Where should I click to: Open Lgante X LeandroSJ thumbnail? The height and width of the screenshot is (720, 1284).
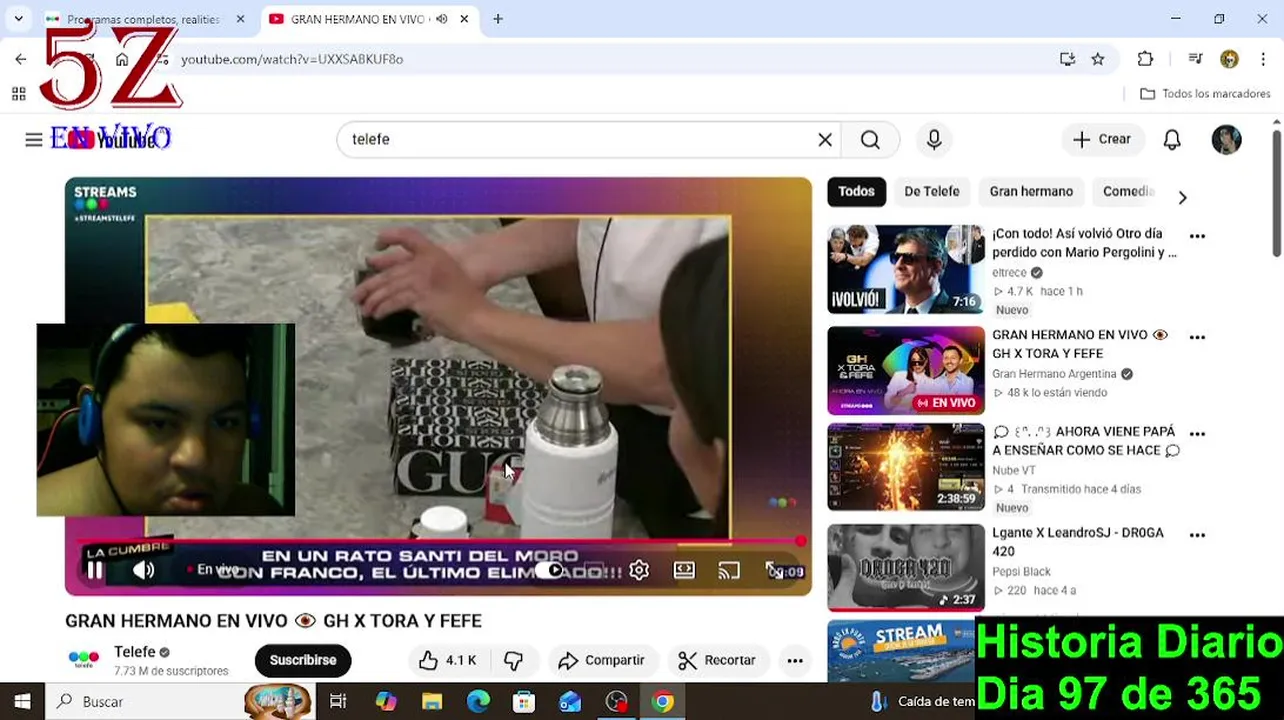906,567
